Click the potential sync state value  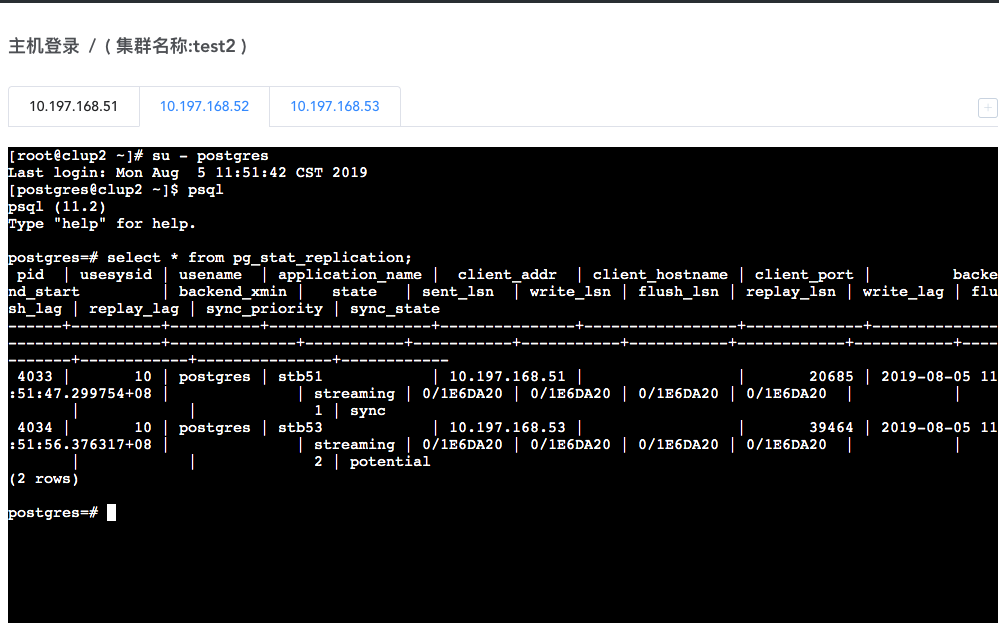390,461
